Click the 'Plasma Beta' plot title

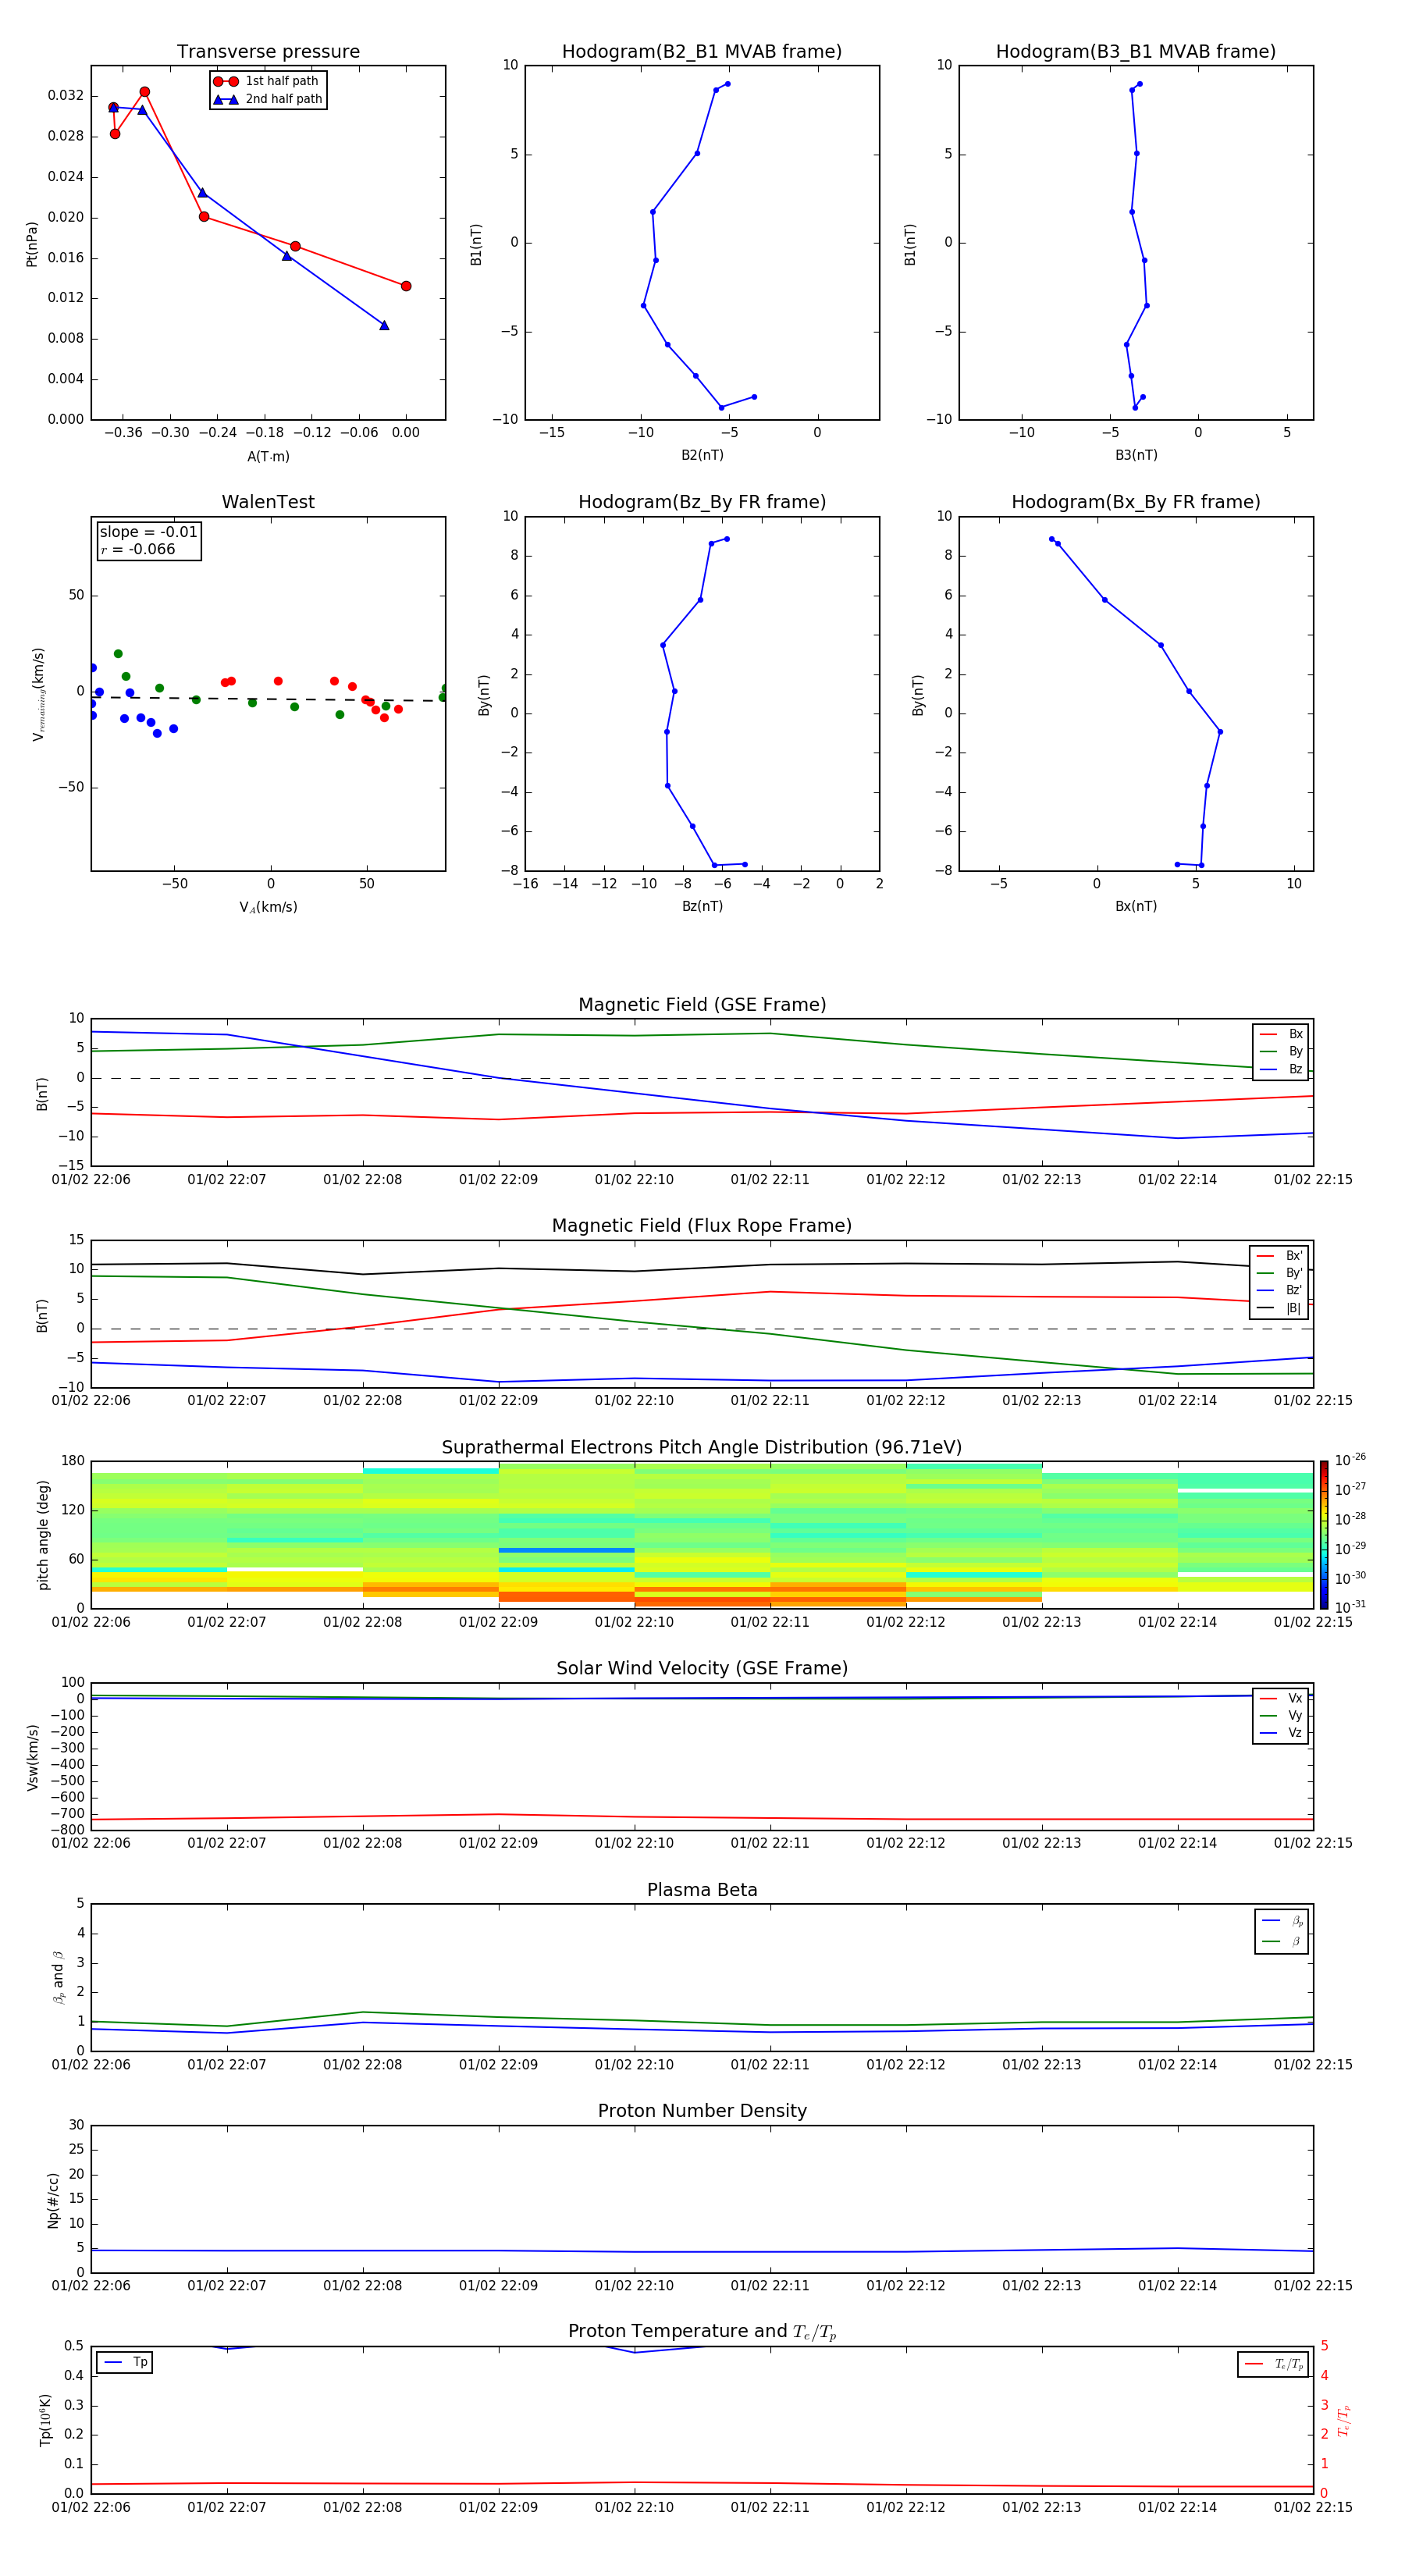(x=702, y=1890)
